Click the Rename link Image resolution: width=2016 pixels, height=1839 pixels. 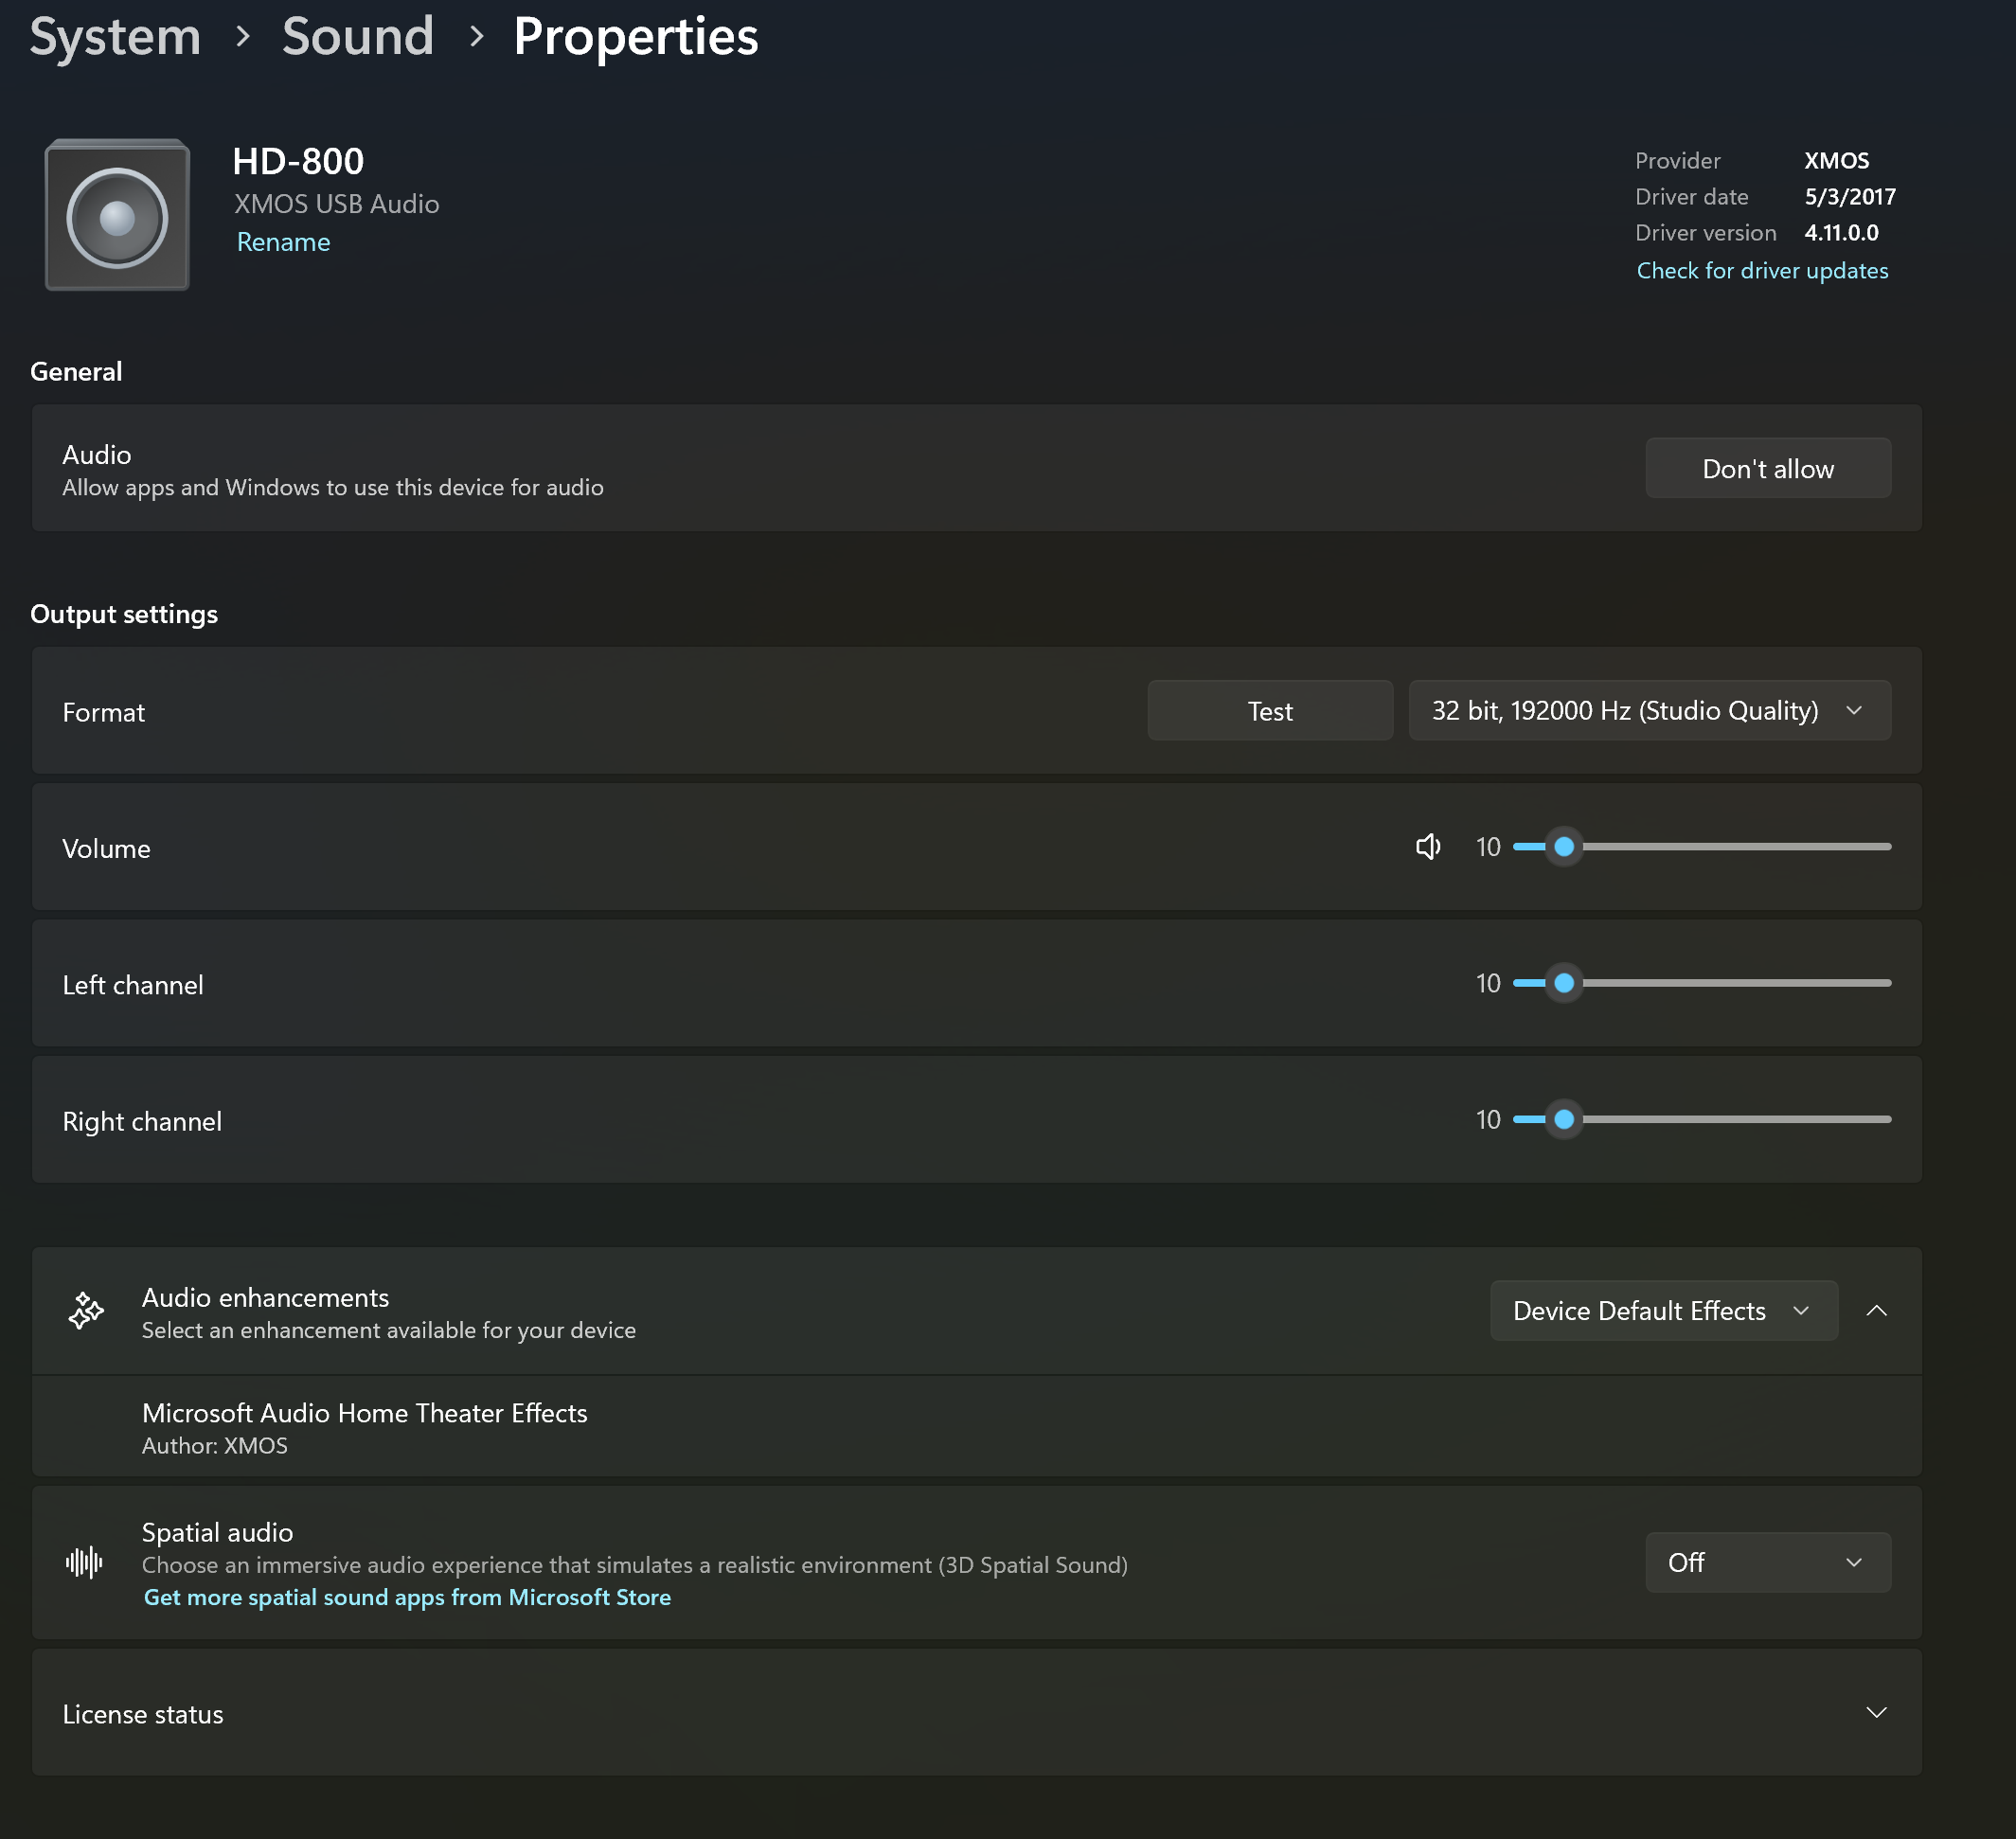tap(283, 242)
